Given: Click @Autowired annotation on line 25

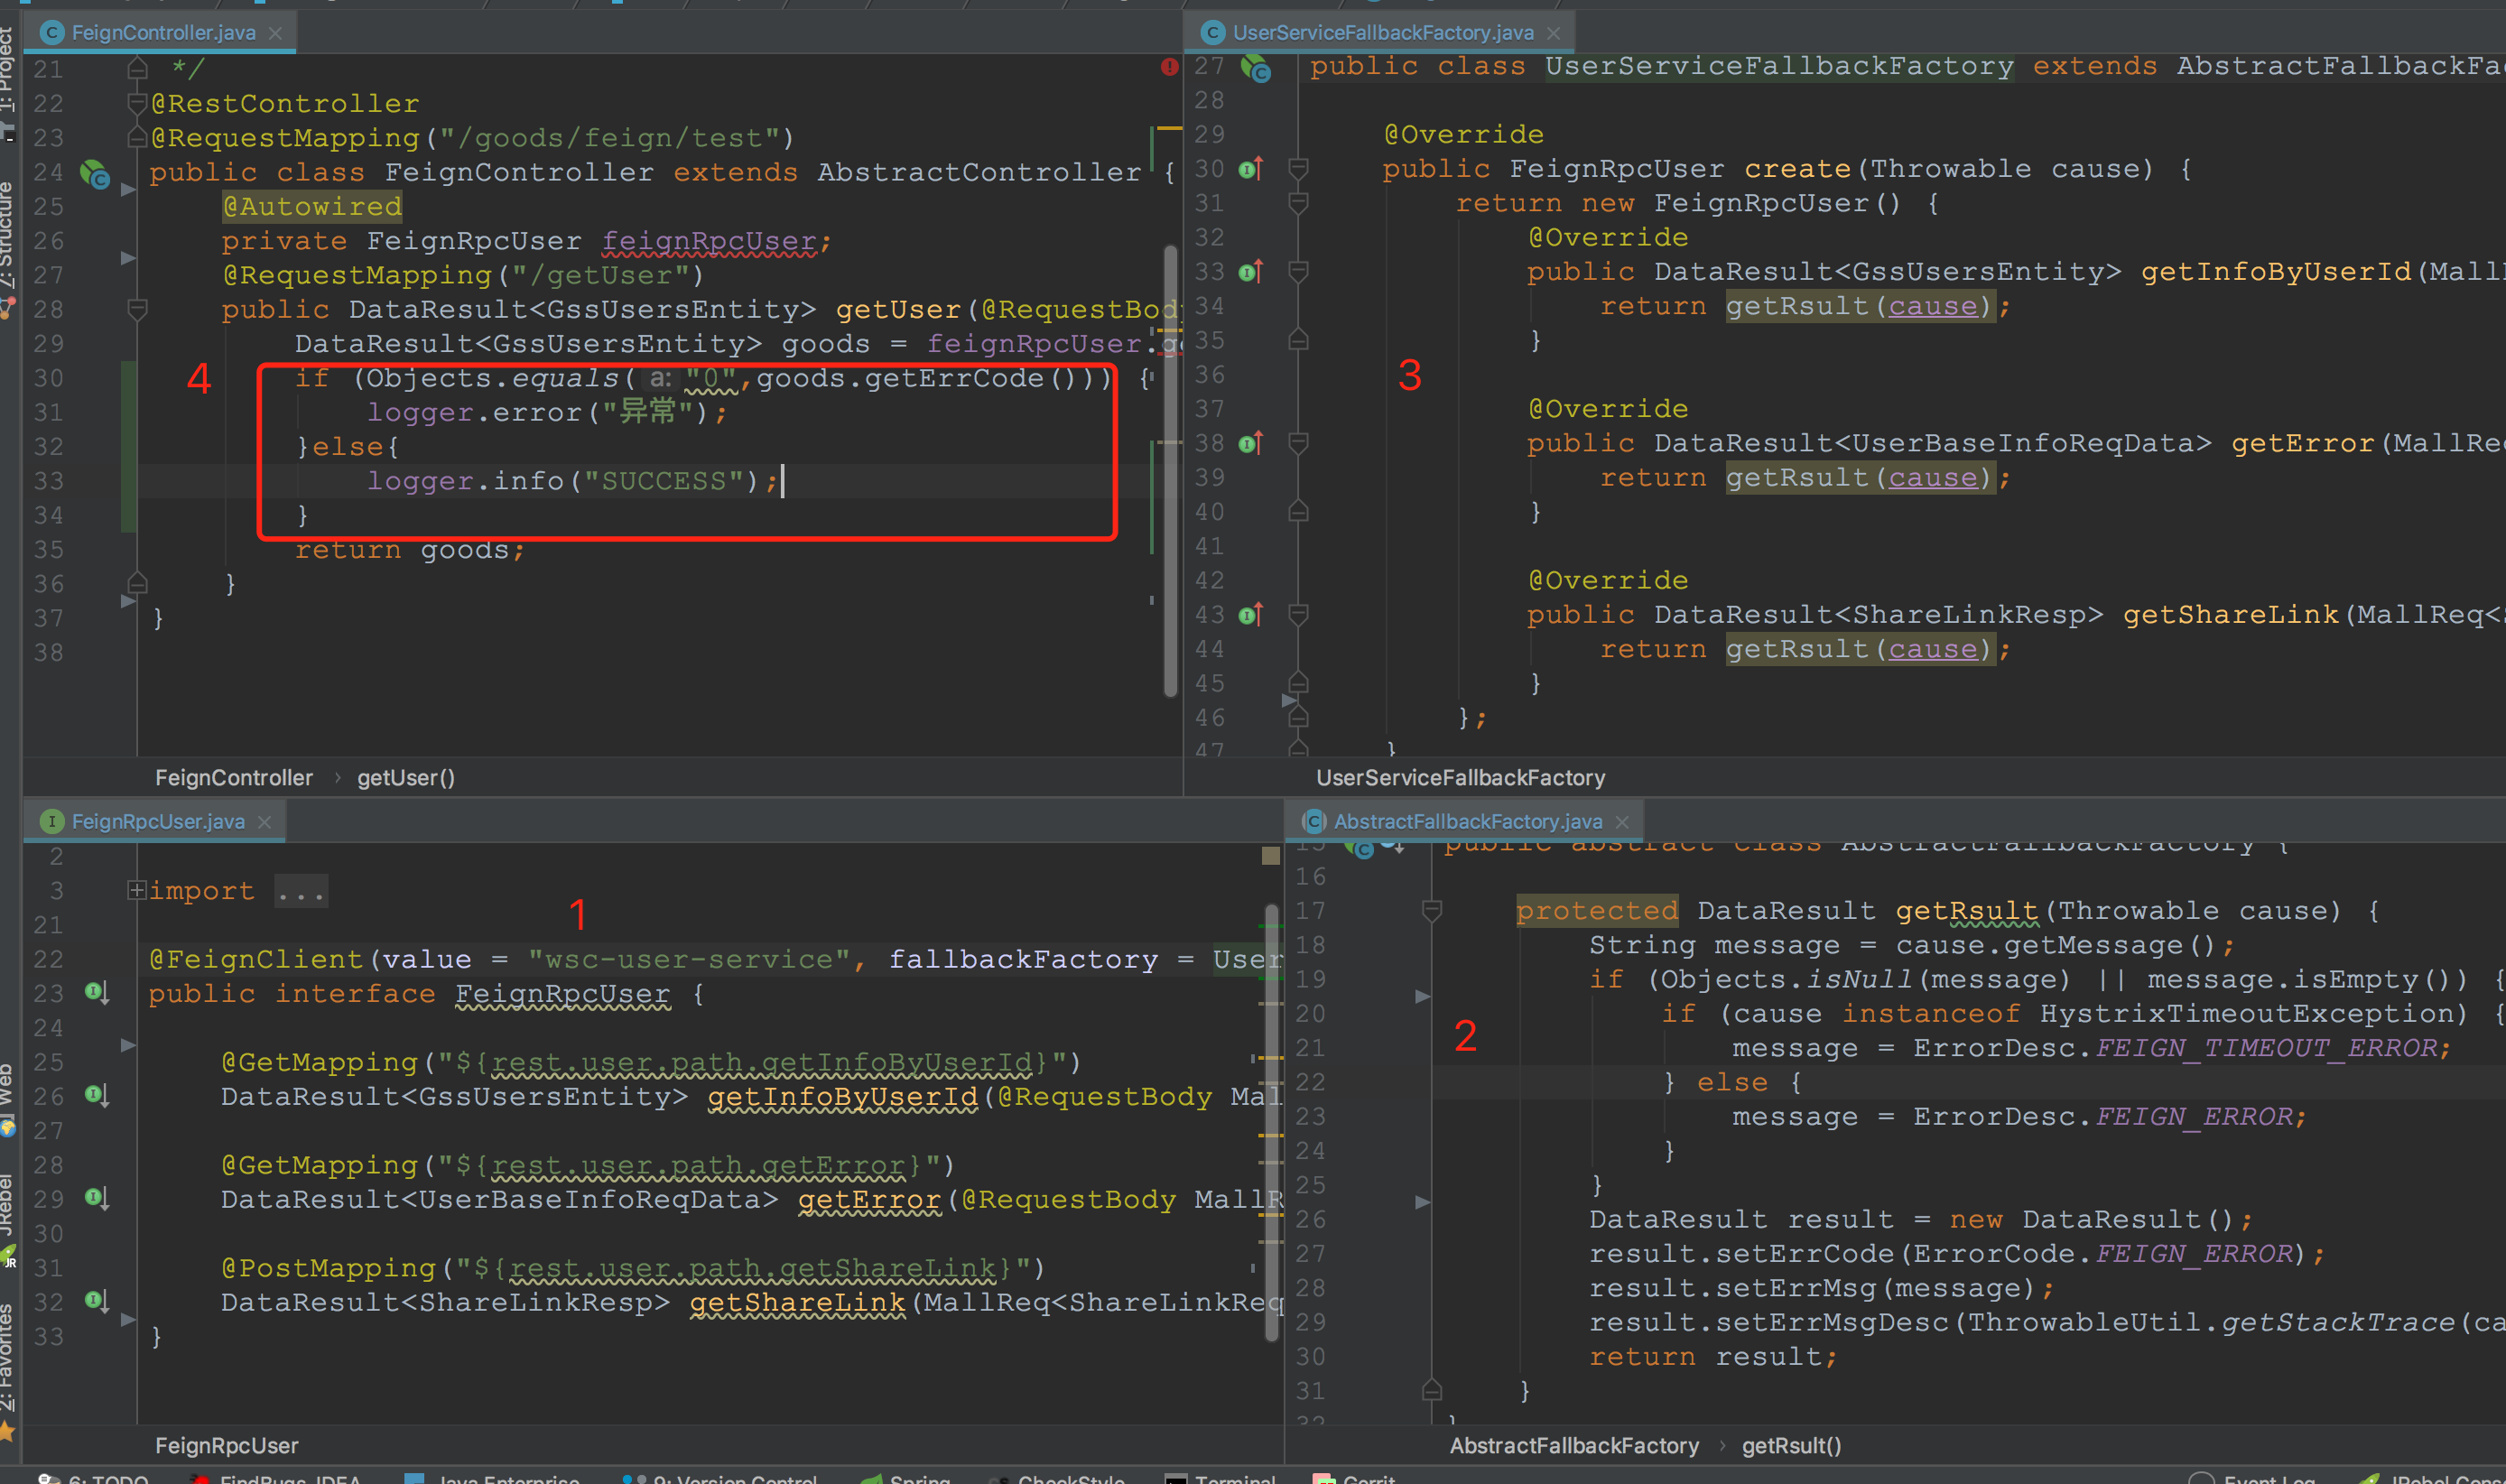Looking at the screenshot, I should coord(312,207).
